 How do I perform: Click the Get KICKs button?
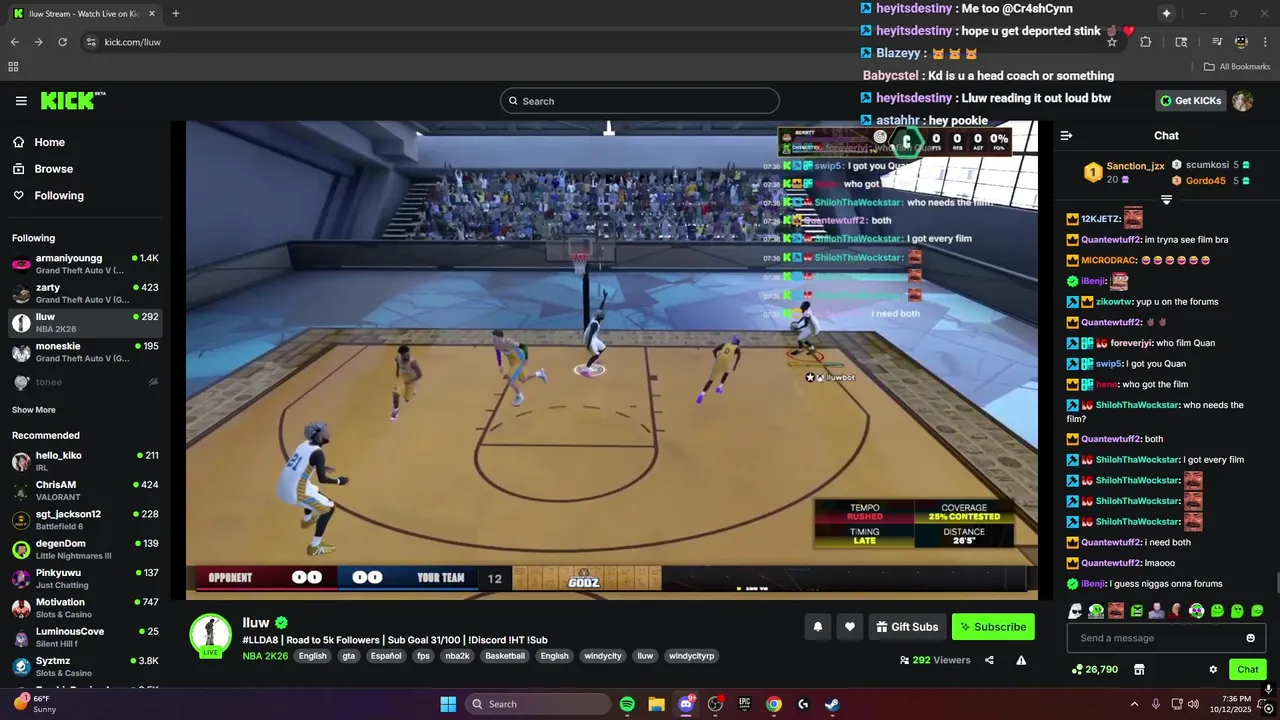click(1190, 101)
